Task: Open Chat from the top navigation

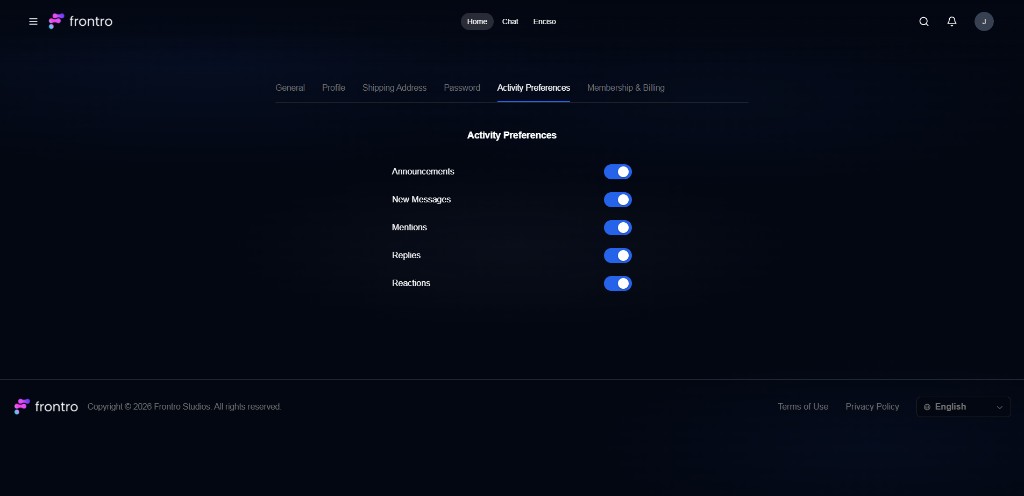Action: 510,22
